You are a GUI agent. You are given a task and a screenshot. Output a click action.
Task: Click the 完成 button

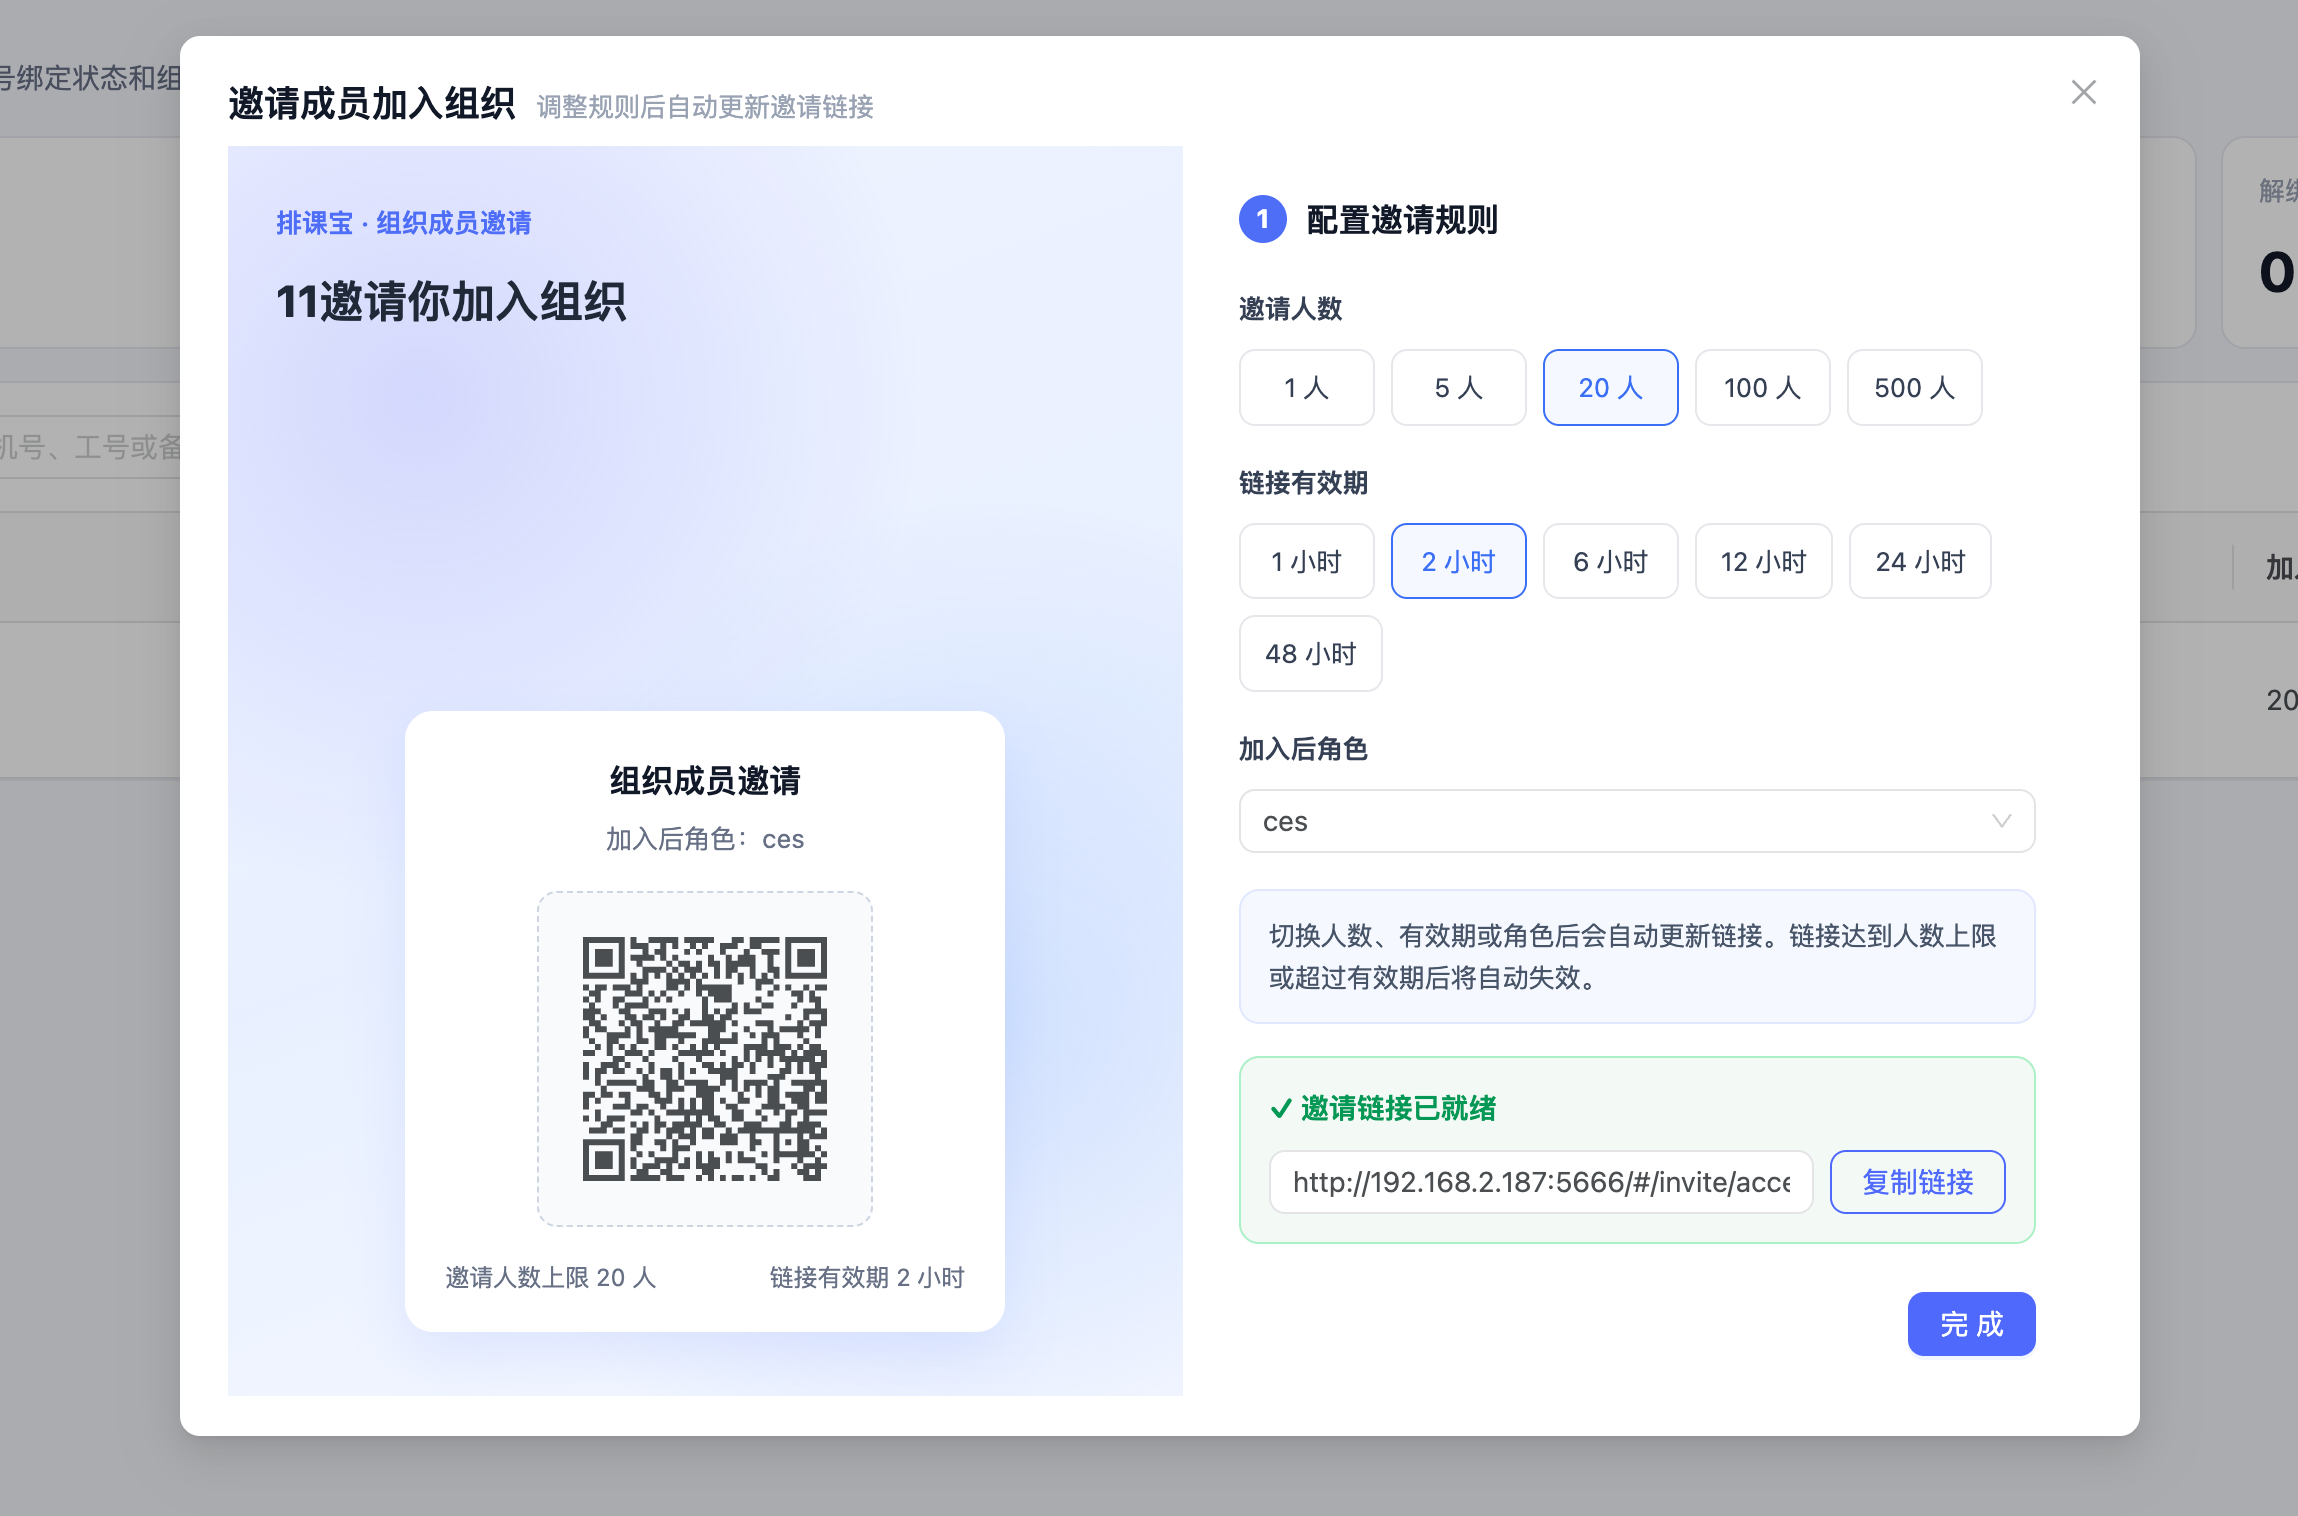[x=1971, y=1324]
